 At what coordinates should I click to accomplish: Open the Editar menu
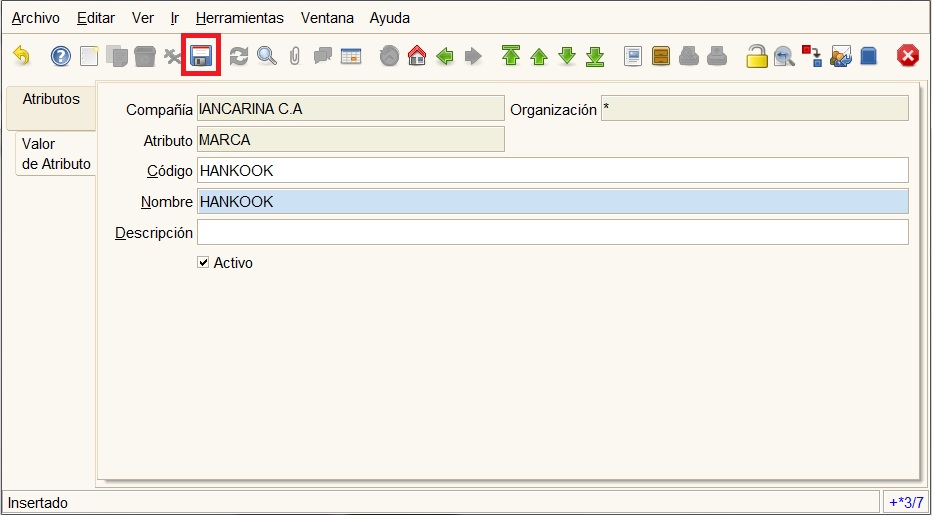pyautogui.click(x=96, y=18)
